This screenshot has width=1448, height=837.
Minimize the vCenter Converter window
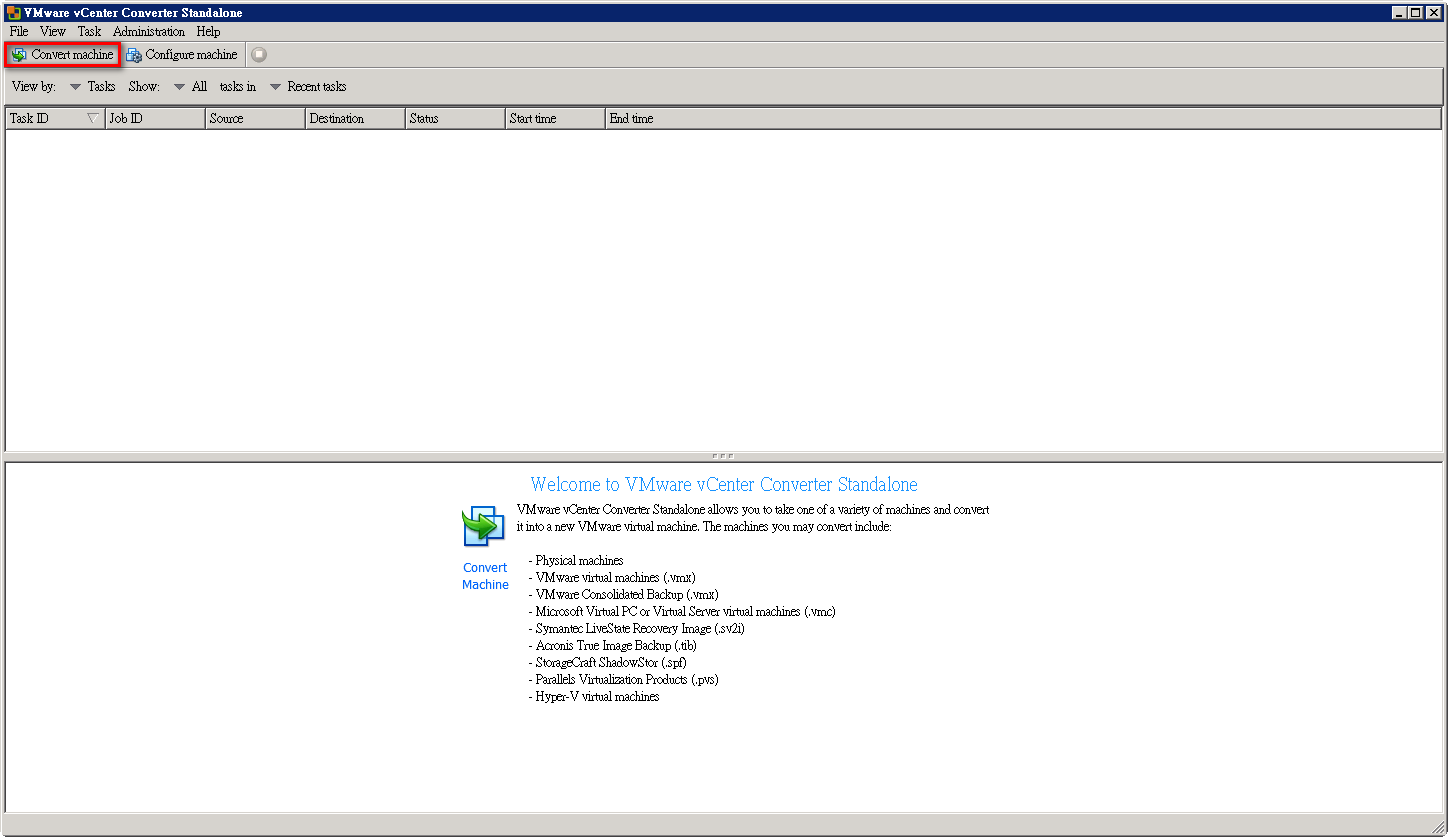[1399, 13]
